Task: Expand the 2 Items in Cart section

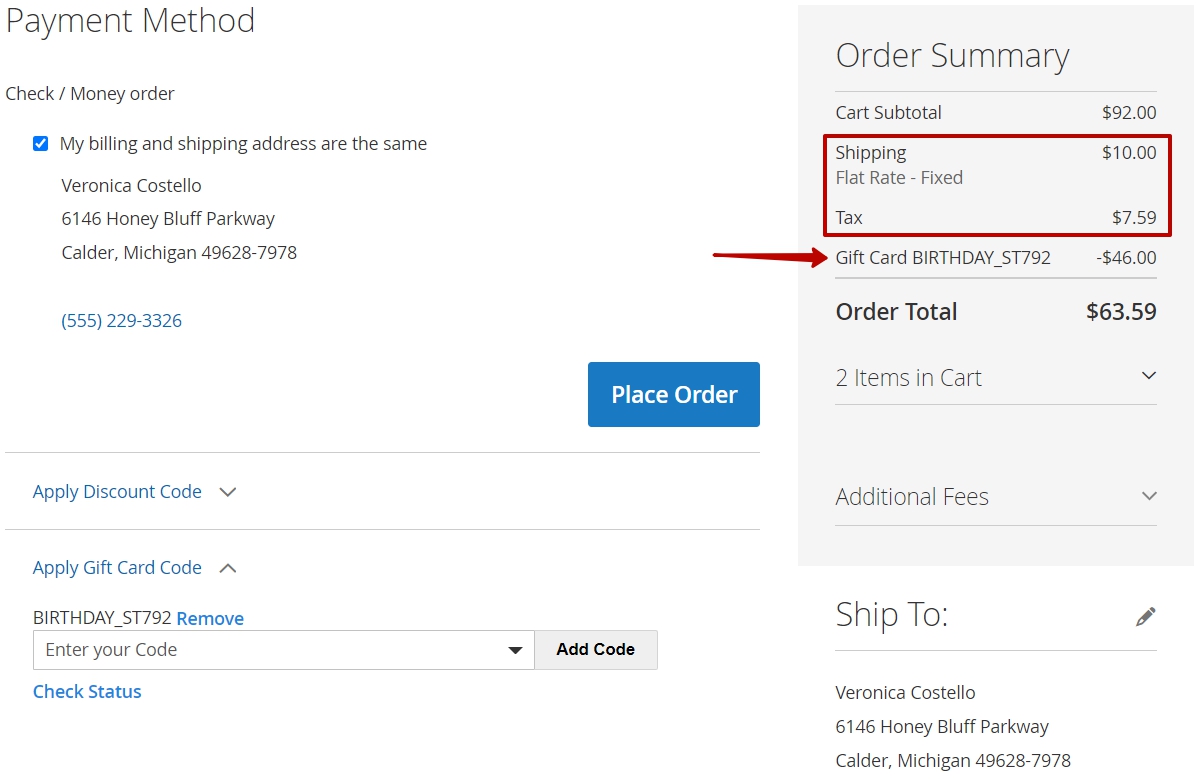Action: click(x=996, y=378)
